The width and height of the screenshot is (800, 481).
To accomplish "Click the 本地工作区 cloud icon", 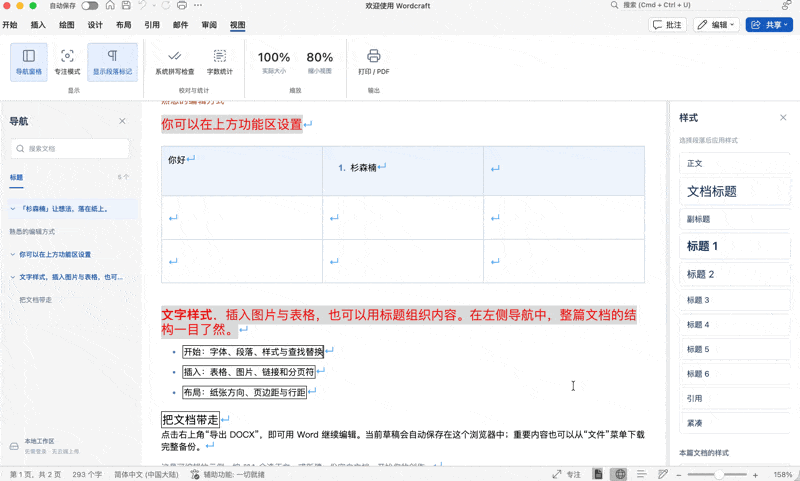I will [x=14, y=446].
